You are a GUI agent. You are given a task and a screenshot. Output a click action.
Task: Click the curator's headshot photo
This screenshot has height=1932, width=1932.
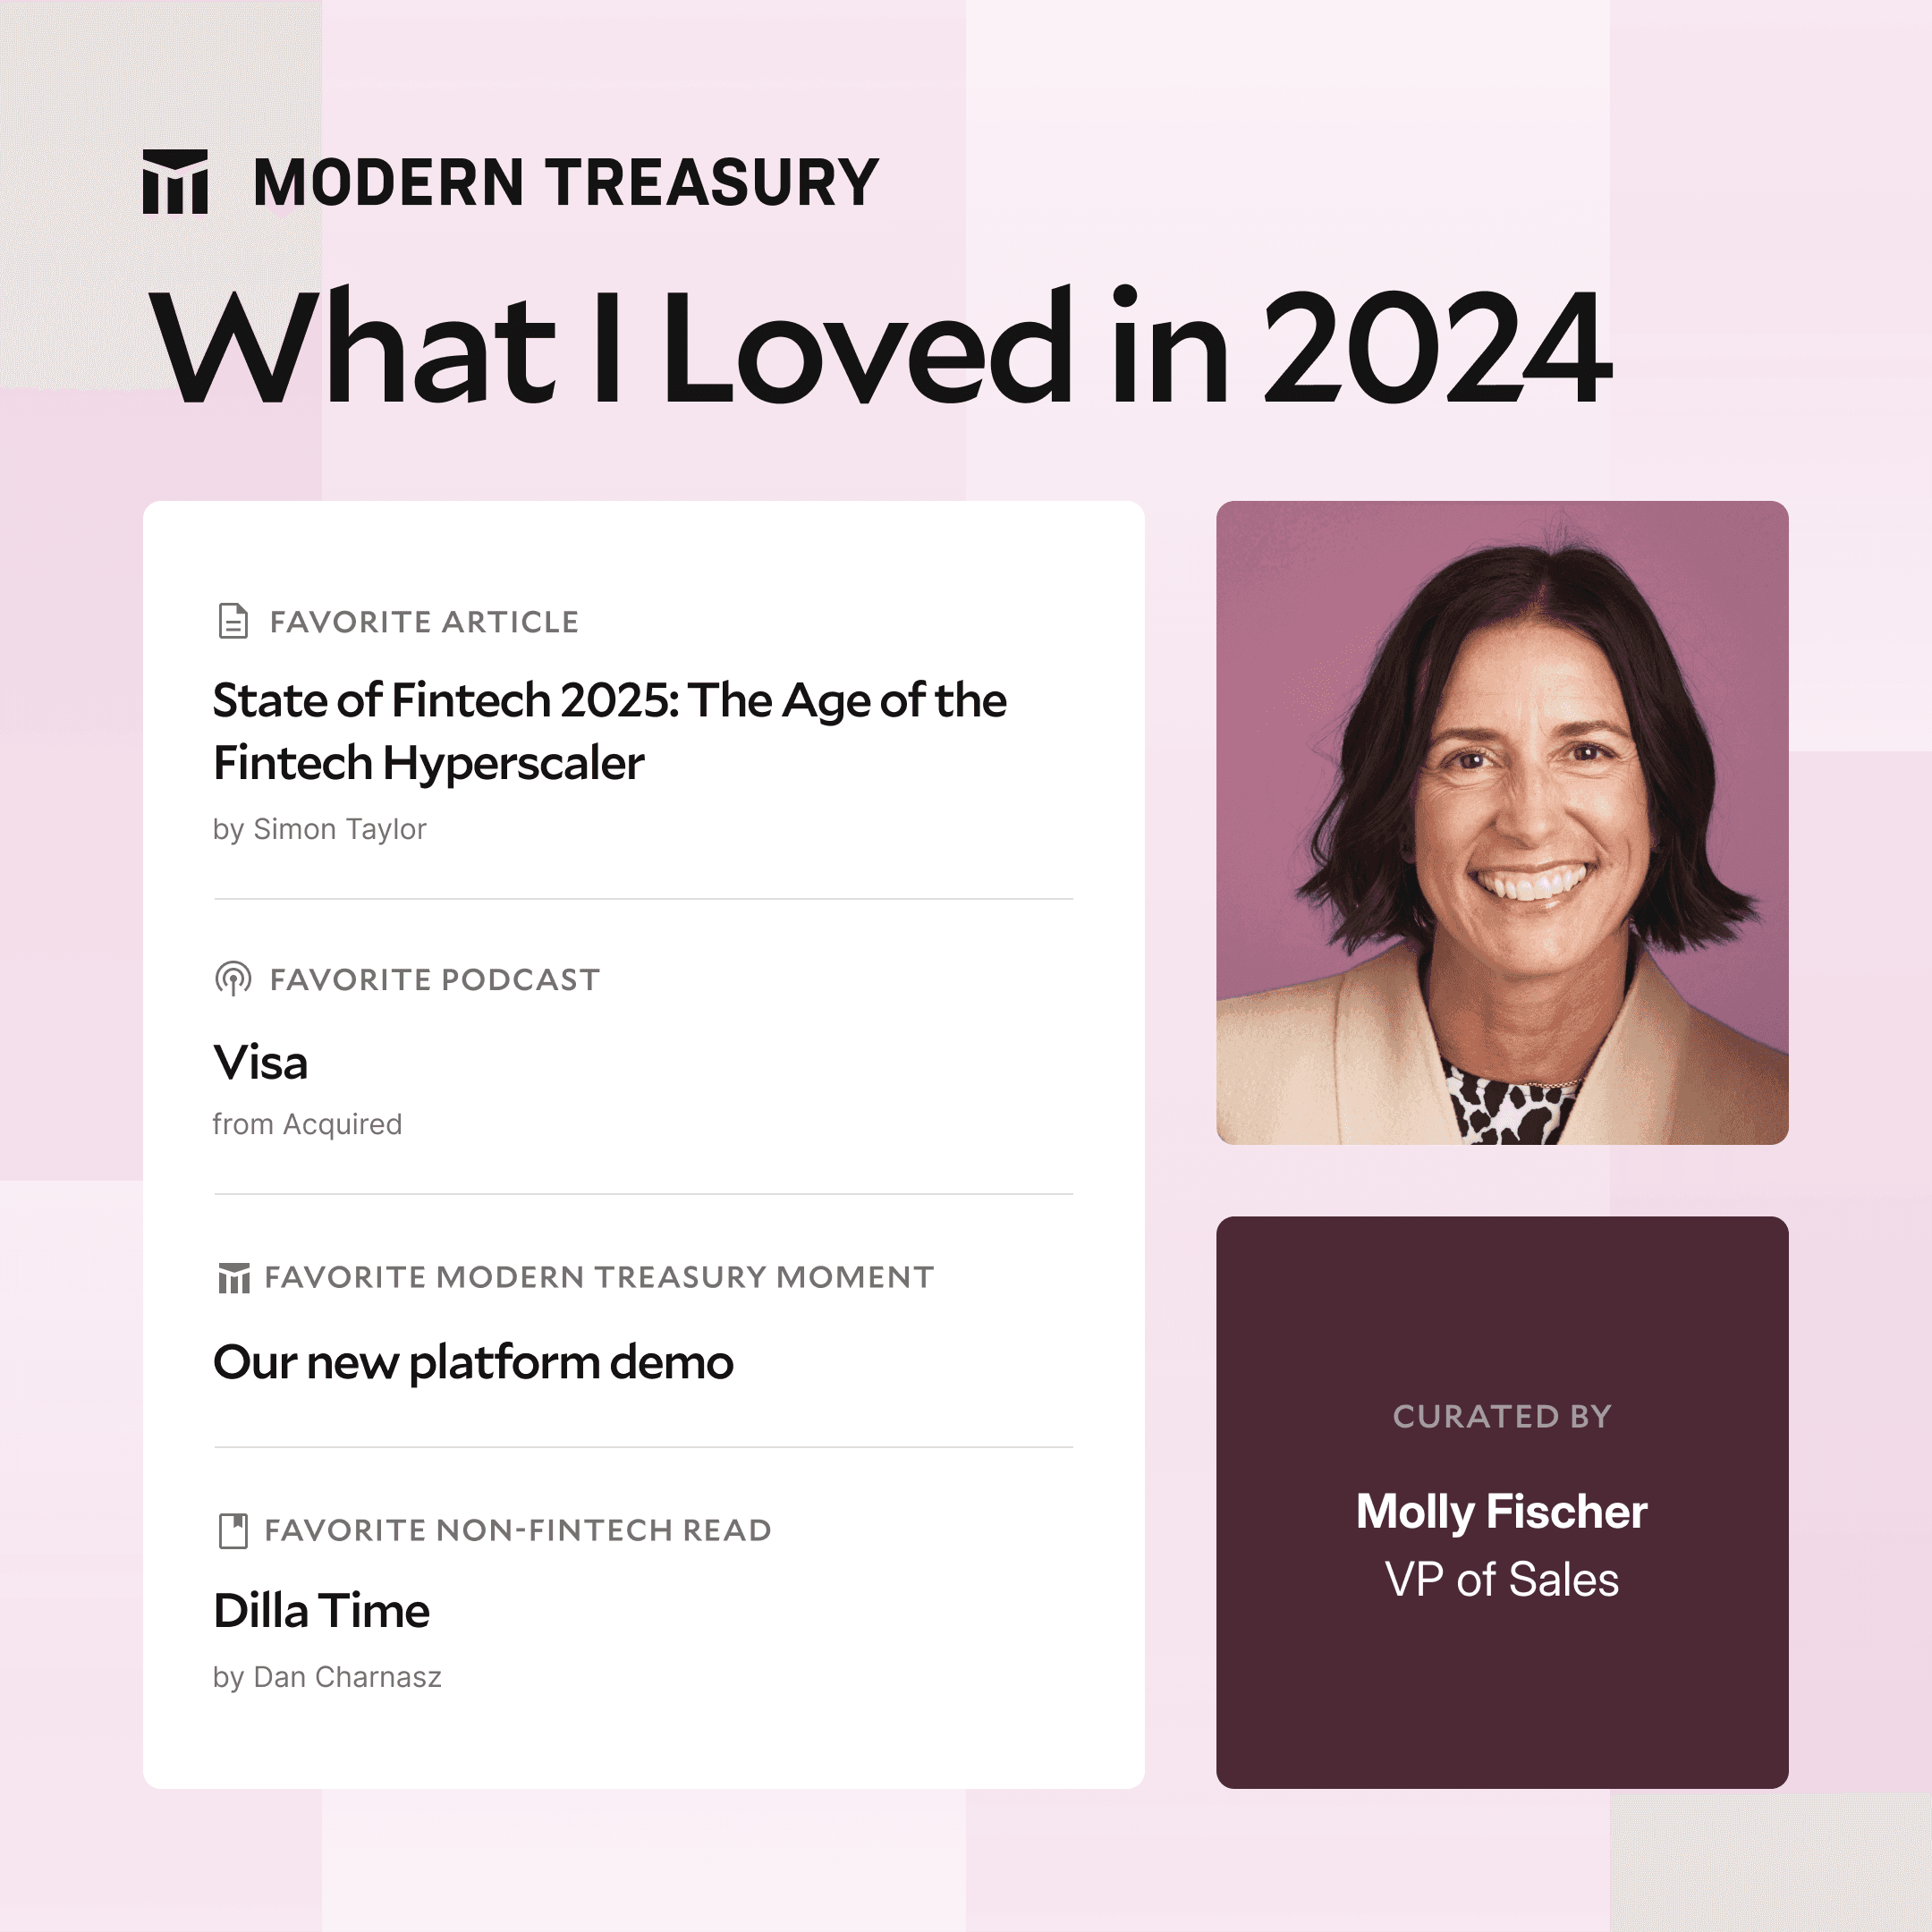(x=1502, y=822)
